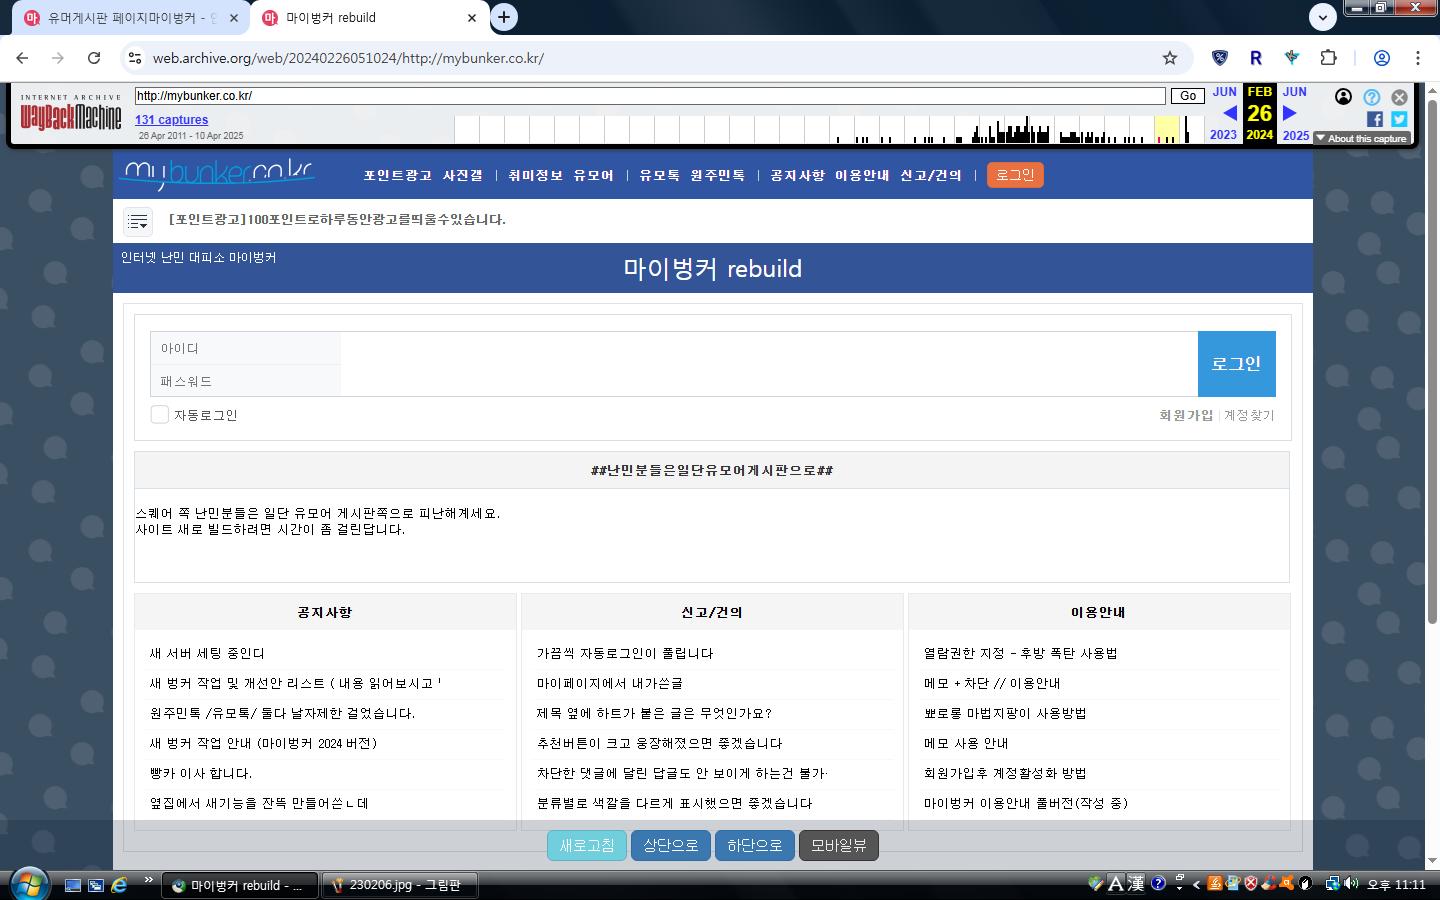Image resolution: width=1440 pixels, height=900 pixels.
Task: Click the 새로고침 button in bottom bar
Action: click(587, 845)
